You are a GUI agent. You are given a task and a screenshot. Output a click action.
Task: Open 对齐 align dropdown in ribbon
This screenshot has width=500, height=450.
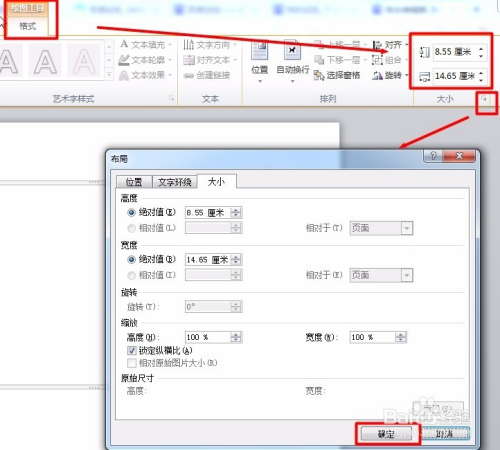click(x=390, y=45)
